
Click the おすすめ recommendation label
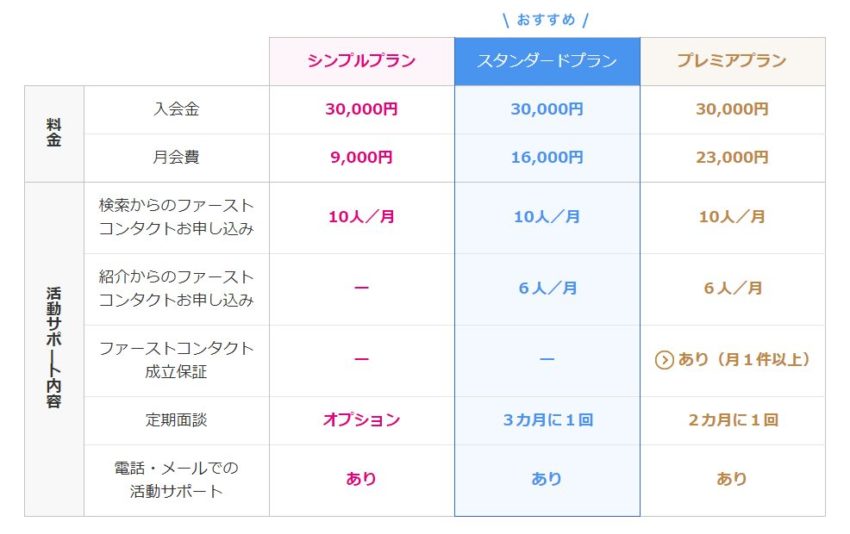[546, 20]
